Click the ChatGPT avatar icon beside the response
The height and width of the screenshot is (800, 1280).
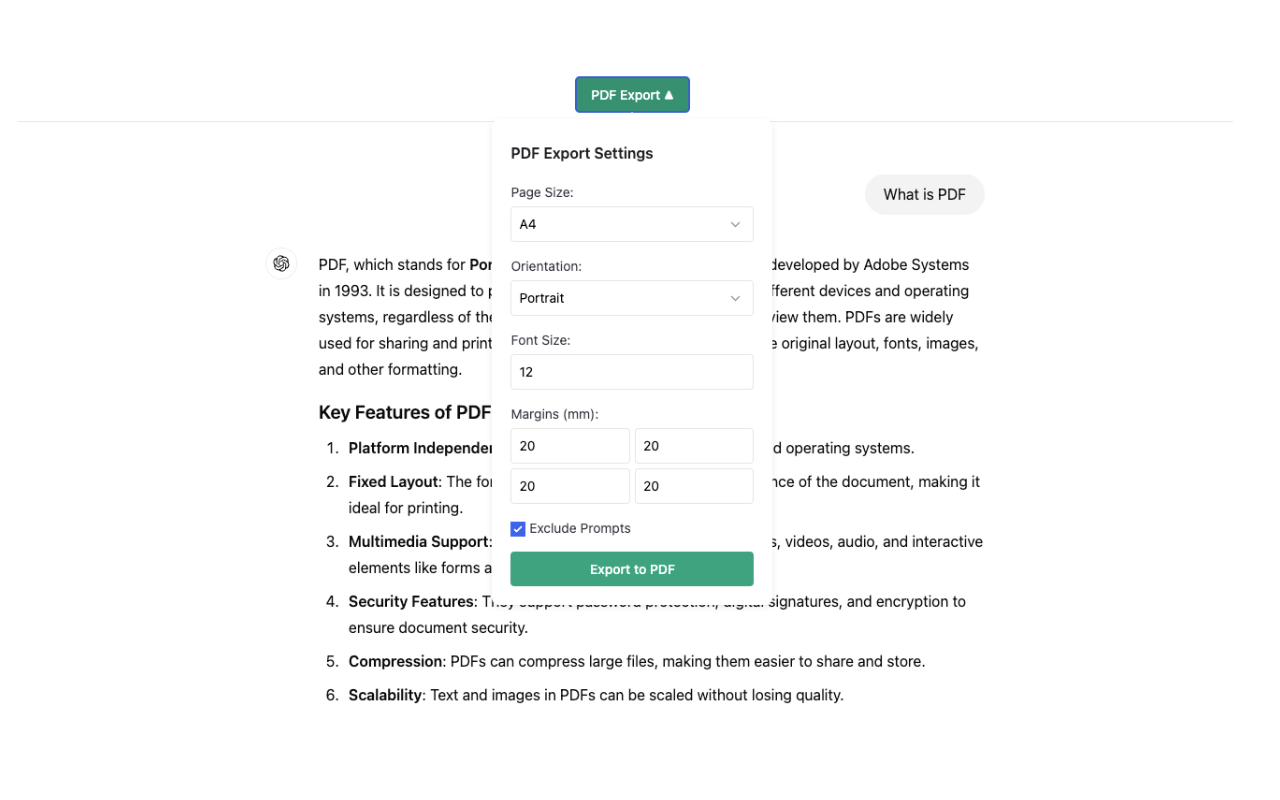(281, 263)
